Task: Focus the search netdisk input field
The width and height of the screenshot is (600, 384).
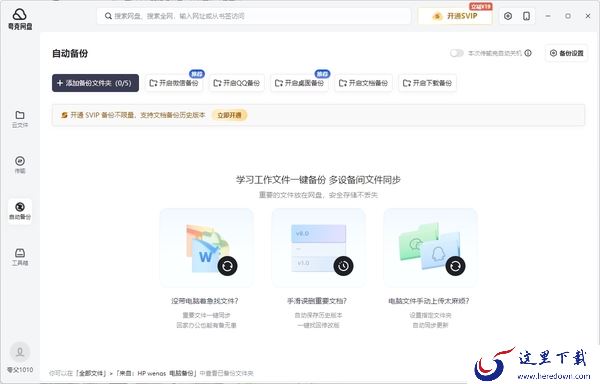Action: [254, 16]
